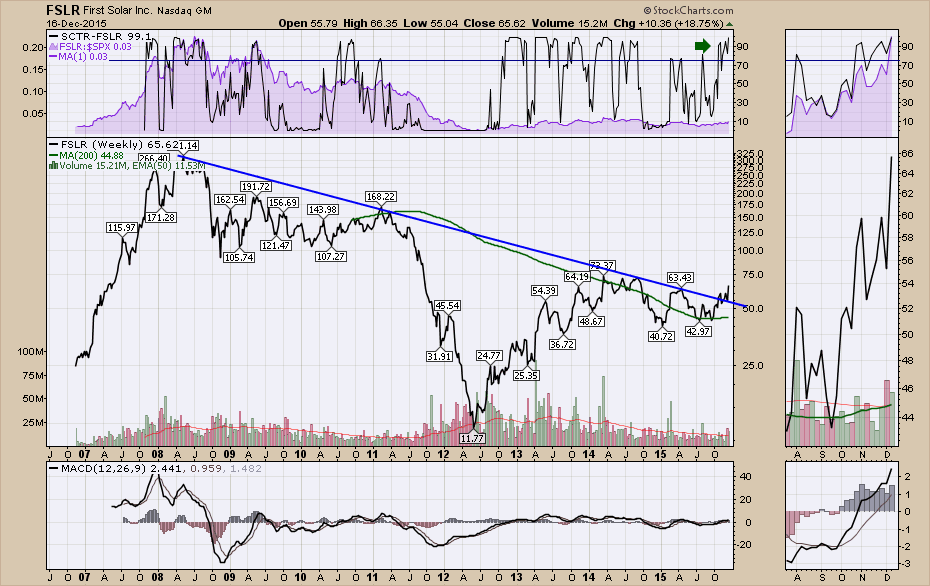The image size is (930, 586).
Task: Click the 54.39 price label
Action: tap(544, 290)
